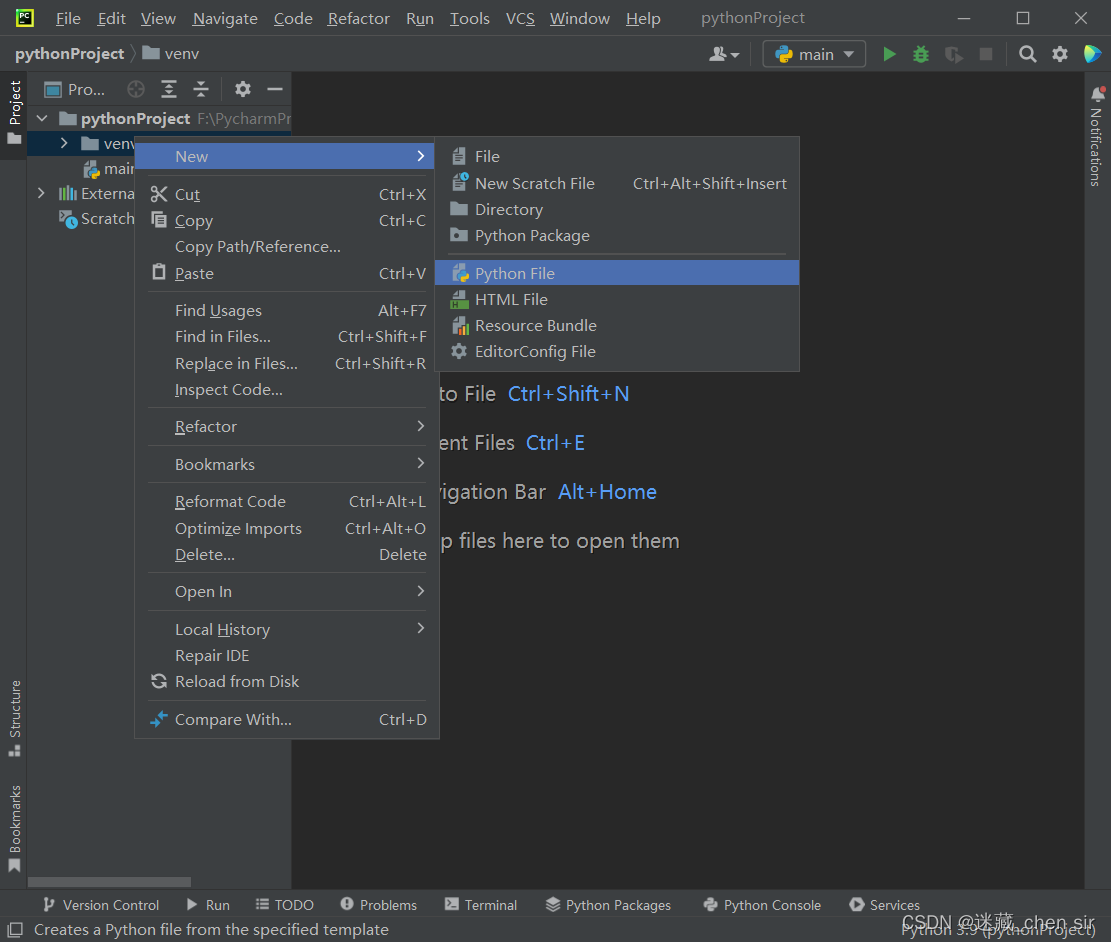Choose Resource Bundle in New submenu
The width and height of the screenshot is (1111, 942).
point(617,325)
